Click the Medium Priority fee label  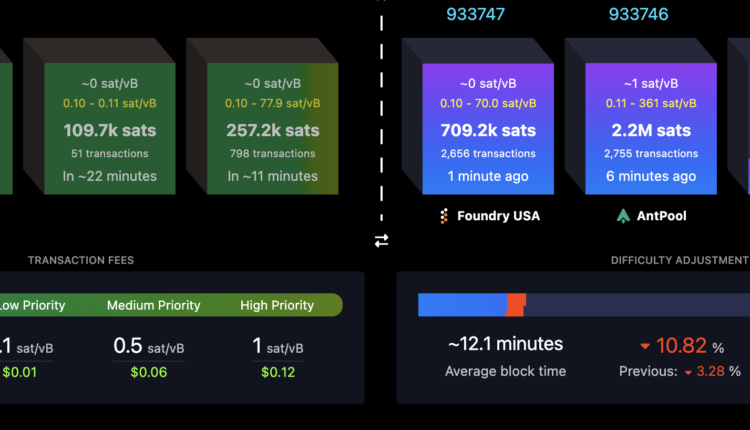point(153,305)
